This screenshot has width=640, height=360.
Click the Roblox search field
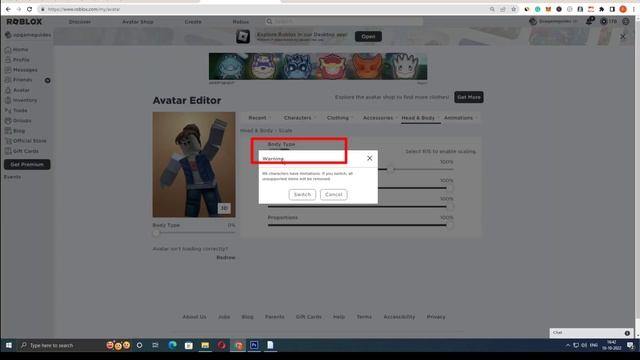coord(344,21)
